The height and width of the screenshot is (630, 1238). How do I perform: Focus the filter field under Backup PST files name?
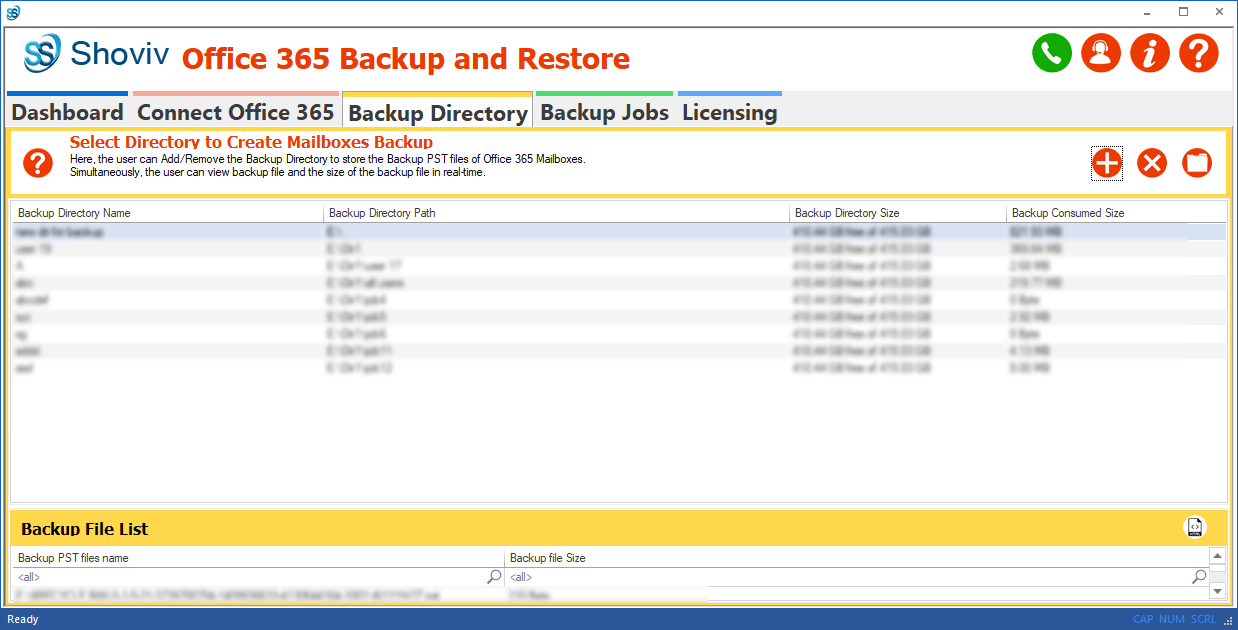click(x=250, y=577)
